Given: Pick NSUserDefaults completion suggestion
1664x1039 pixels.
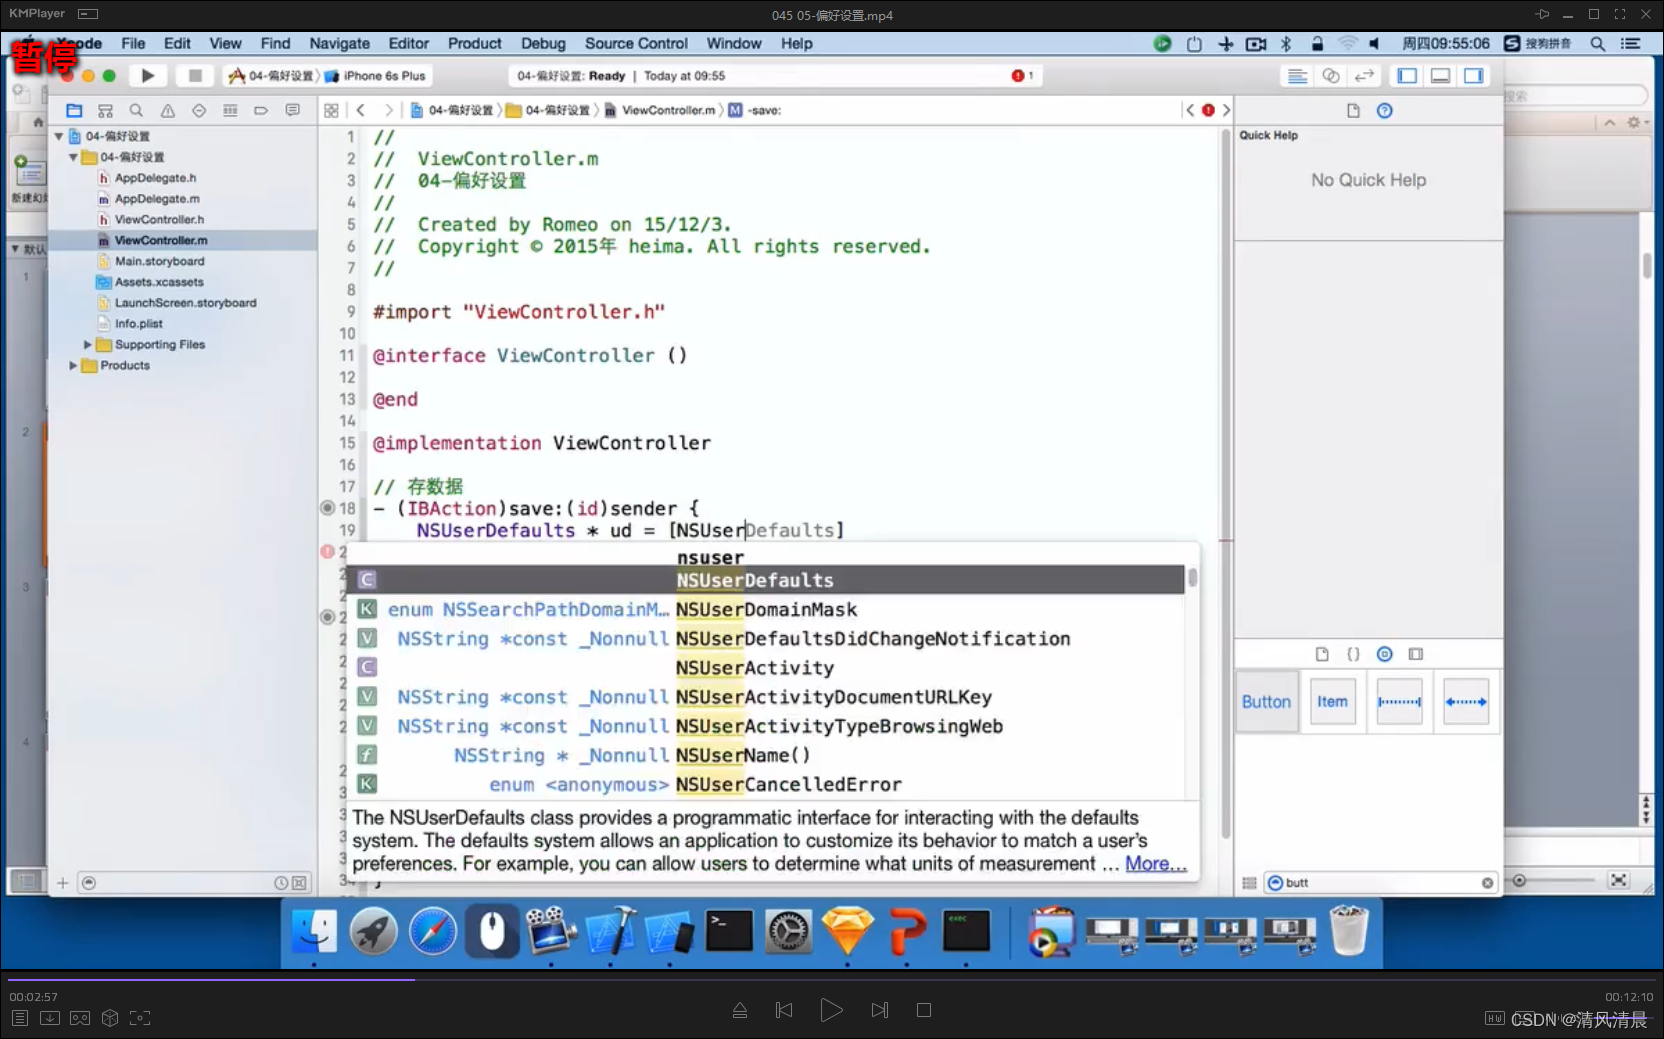Looking at the screenshot, I should (766, 581).
